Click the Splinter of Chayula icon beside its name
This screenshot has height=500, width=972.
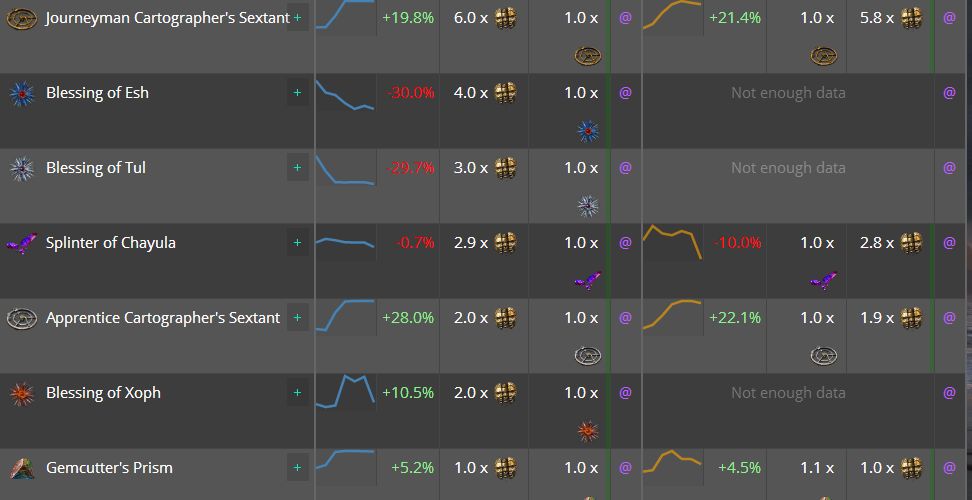(x=22, y=243)
